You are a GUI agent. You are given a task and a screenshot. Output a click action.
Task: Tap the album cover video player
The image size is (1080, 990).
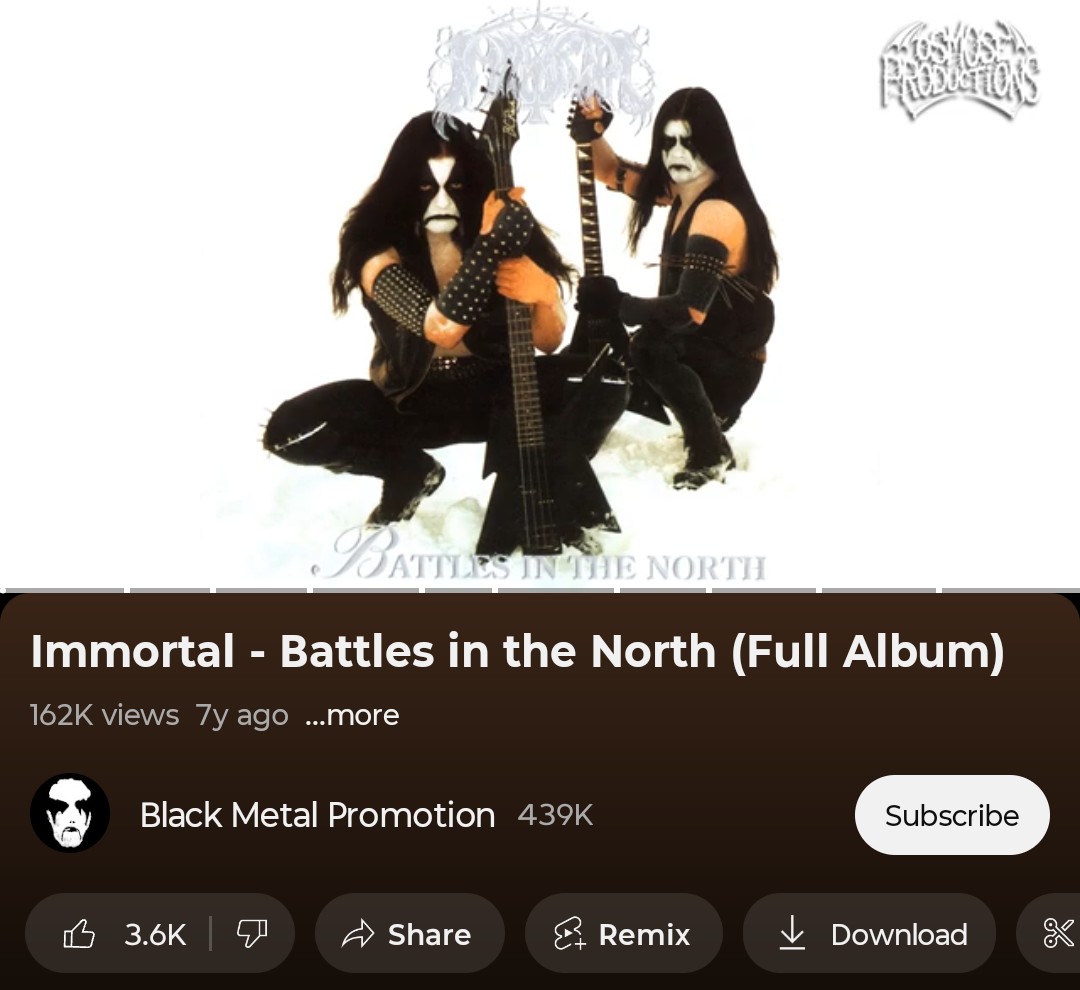(540, 293)
